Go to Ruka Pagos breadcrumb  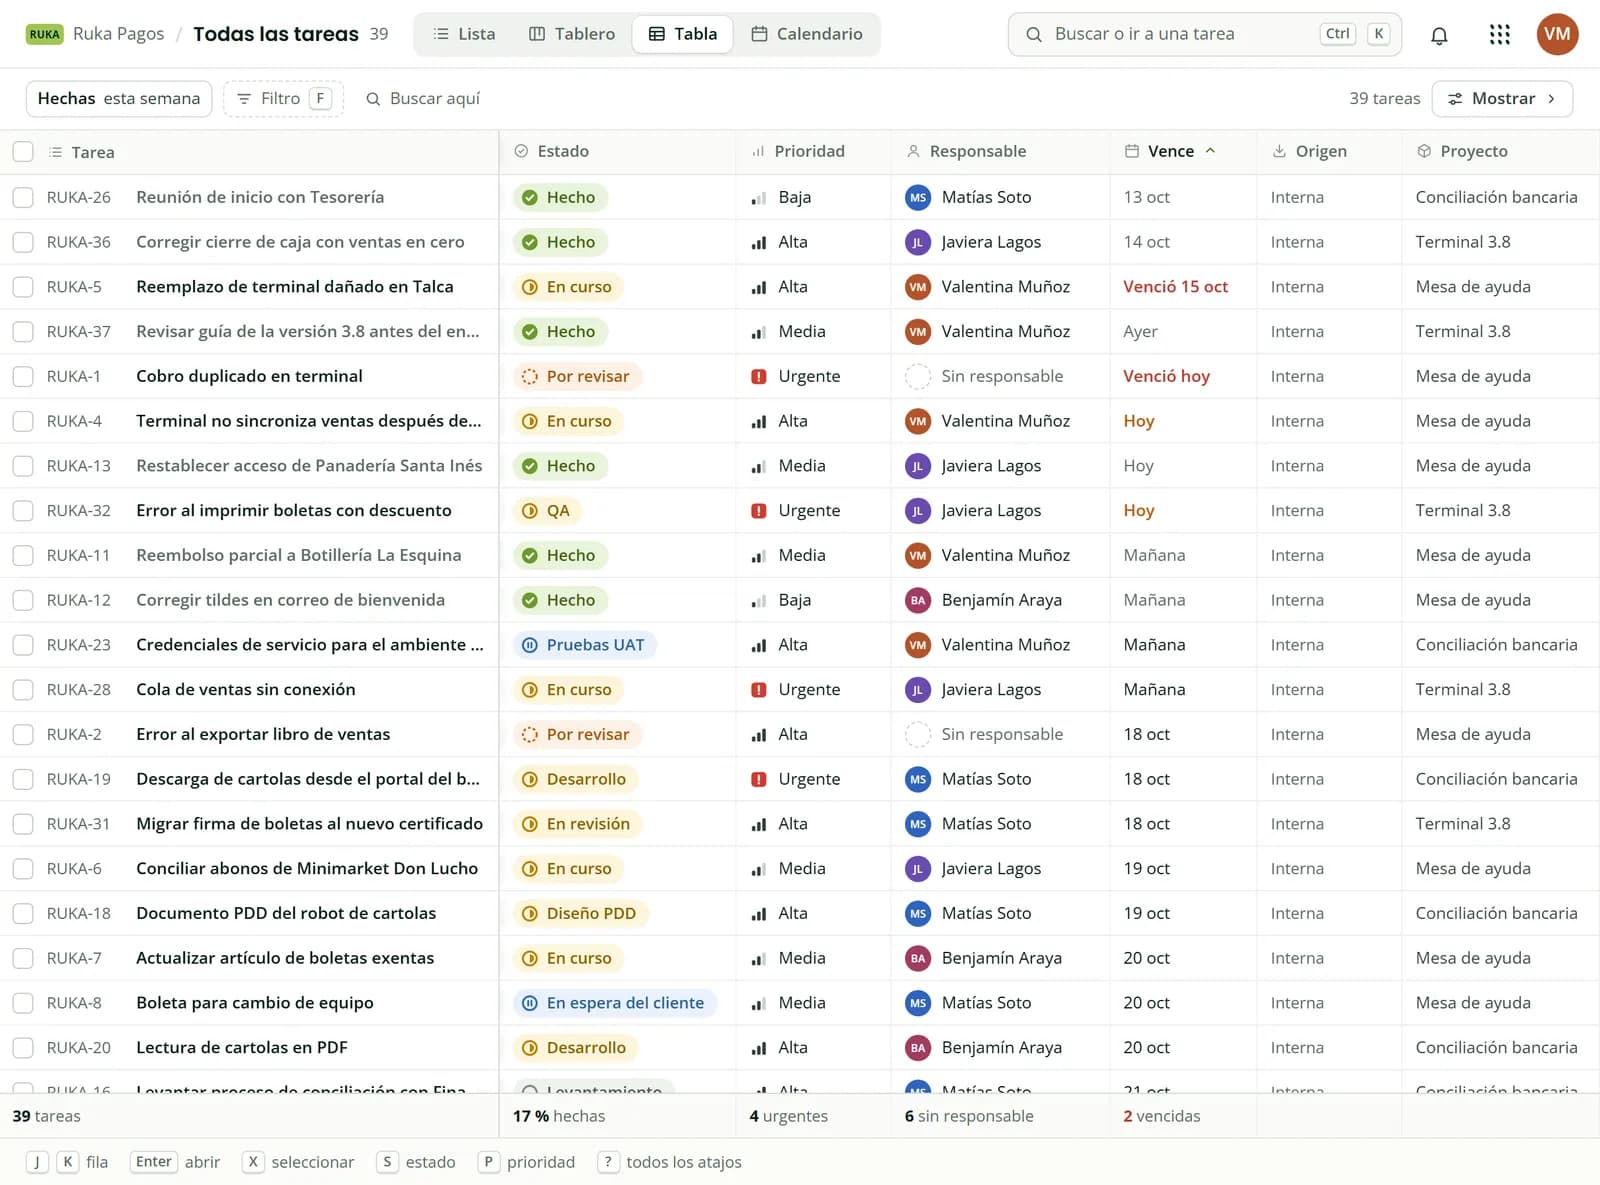pyautogui.click(x=118, y=34)
